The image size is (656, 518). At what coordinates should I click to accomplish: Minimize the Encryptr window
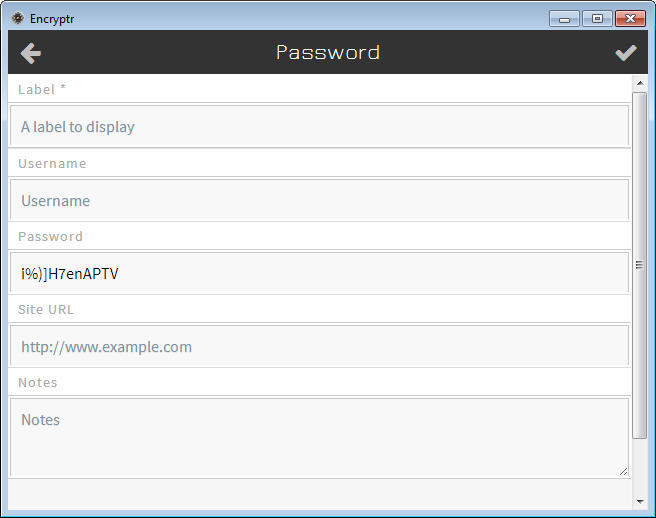(564, 19)
